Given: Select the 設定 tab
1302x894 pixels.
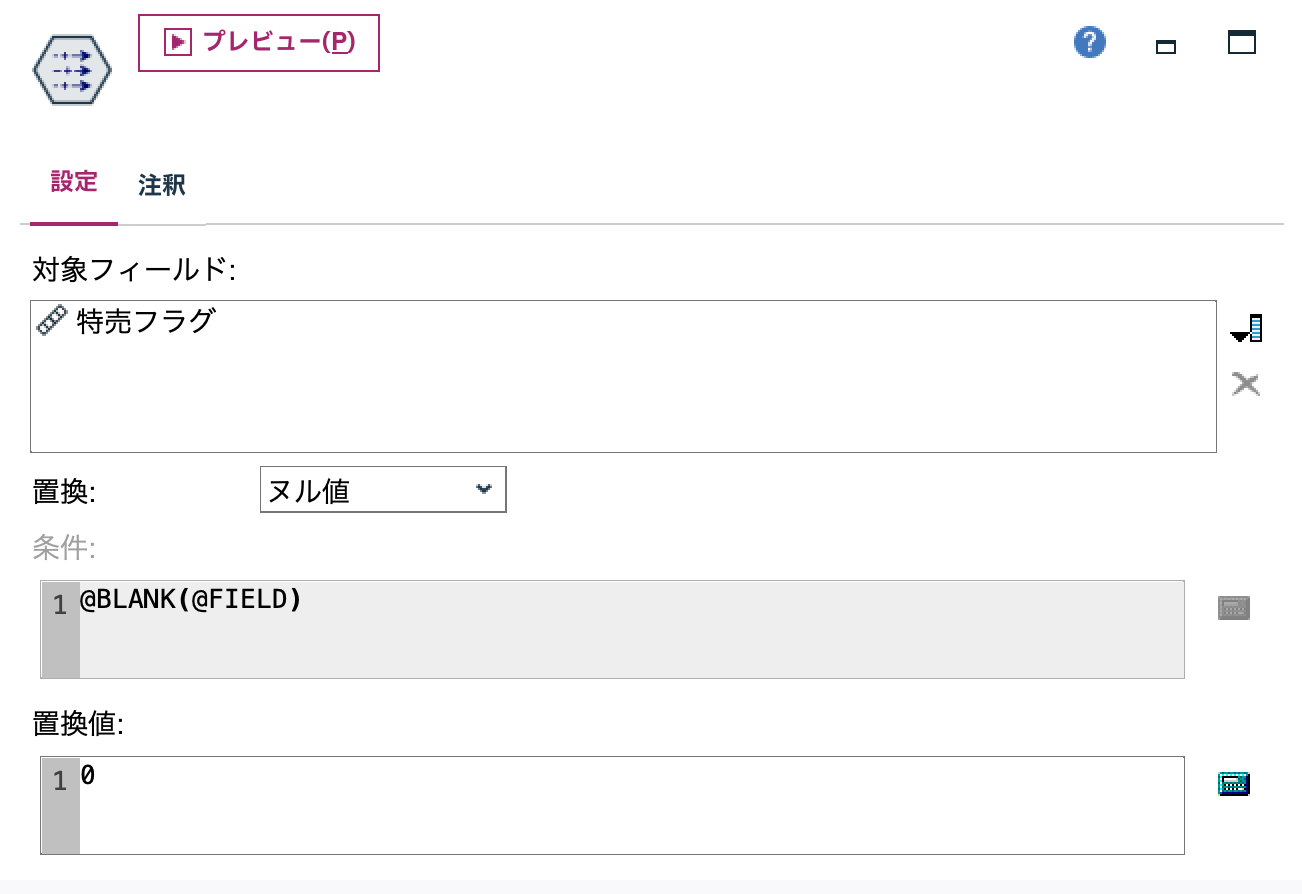Looking at the screenshot, I should pyautogui.click(x=73, y=182).
